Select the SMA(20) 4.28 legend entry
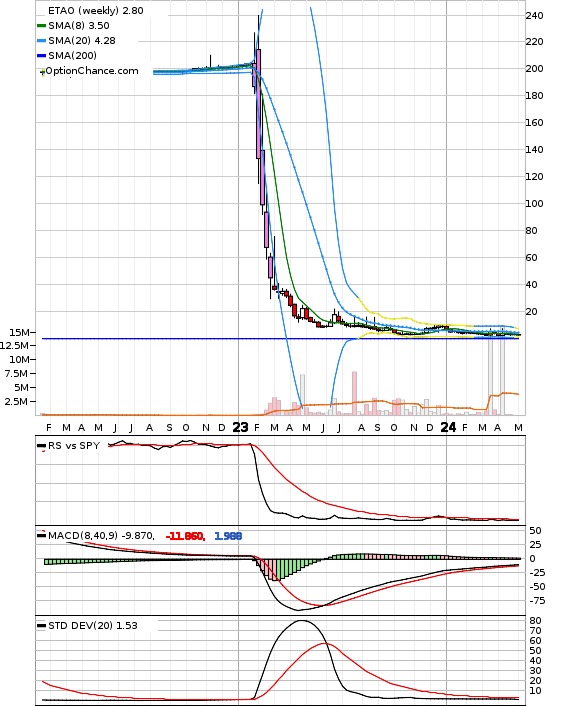 click(82, 41)
